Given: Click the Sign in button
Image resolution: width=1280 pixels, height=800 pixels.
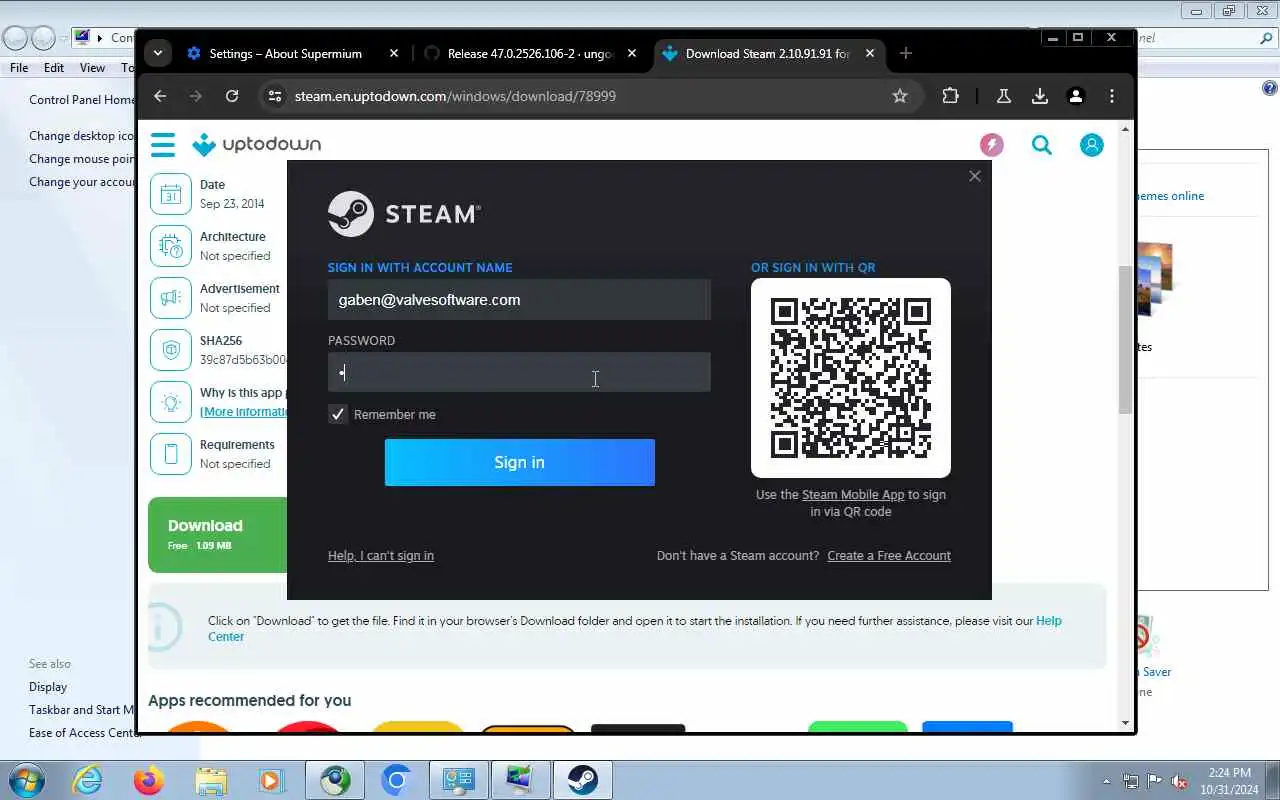Looking at the screenshot, I should pyautogui.click(x=520, y=462).
